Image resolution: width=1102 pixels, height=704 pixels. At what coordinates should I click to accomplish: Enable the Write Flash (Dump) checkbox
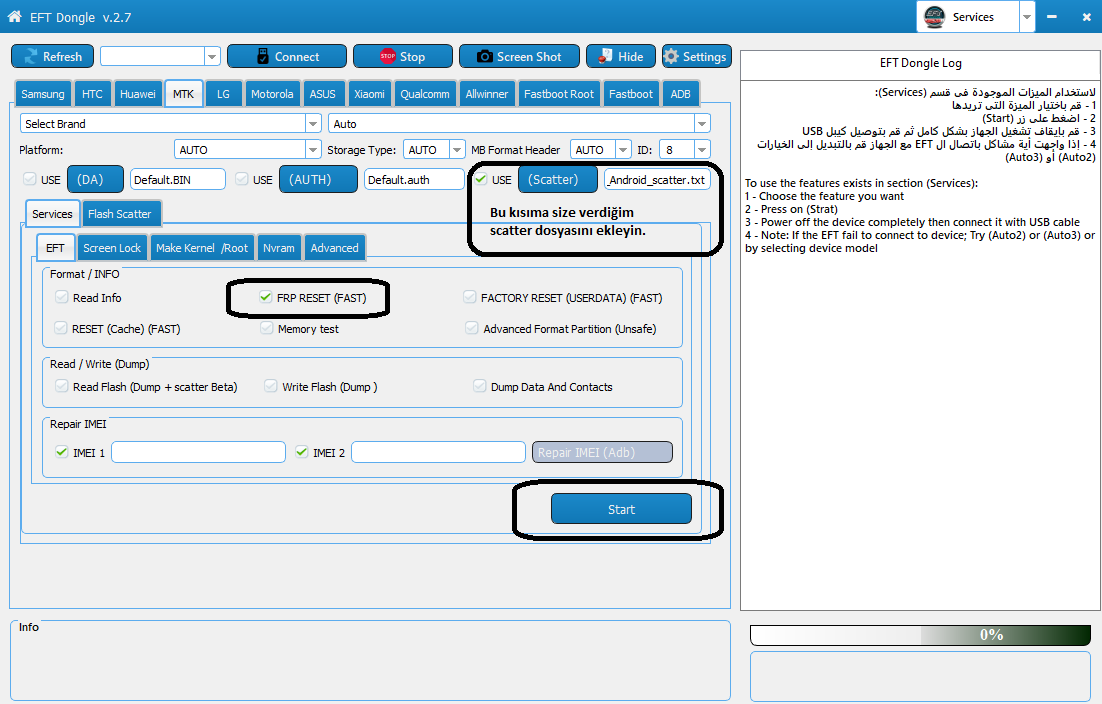pos(271,386)
